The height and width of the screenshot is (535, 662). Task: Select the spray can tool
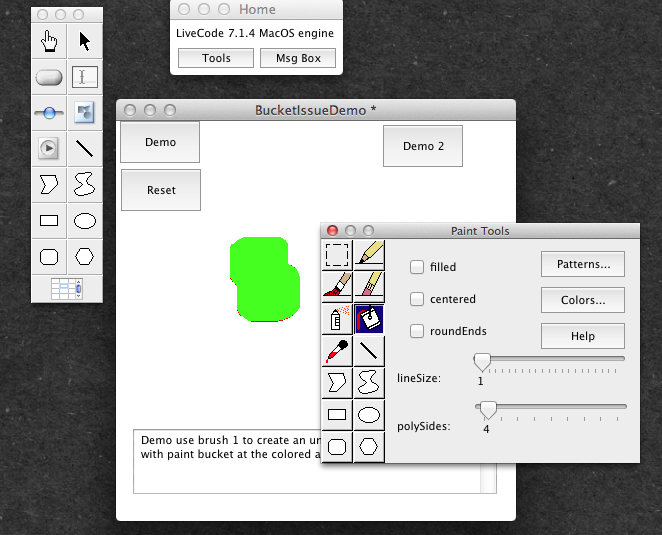[338, 319]
